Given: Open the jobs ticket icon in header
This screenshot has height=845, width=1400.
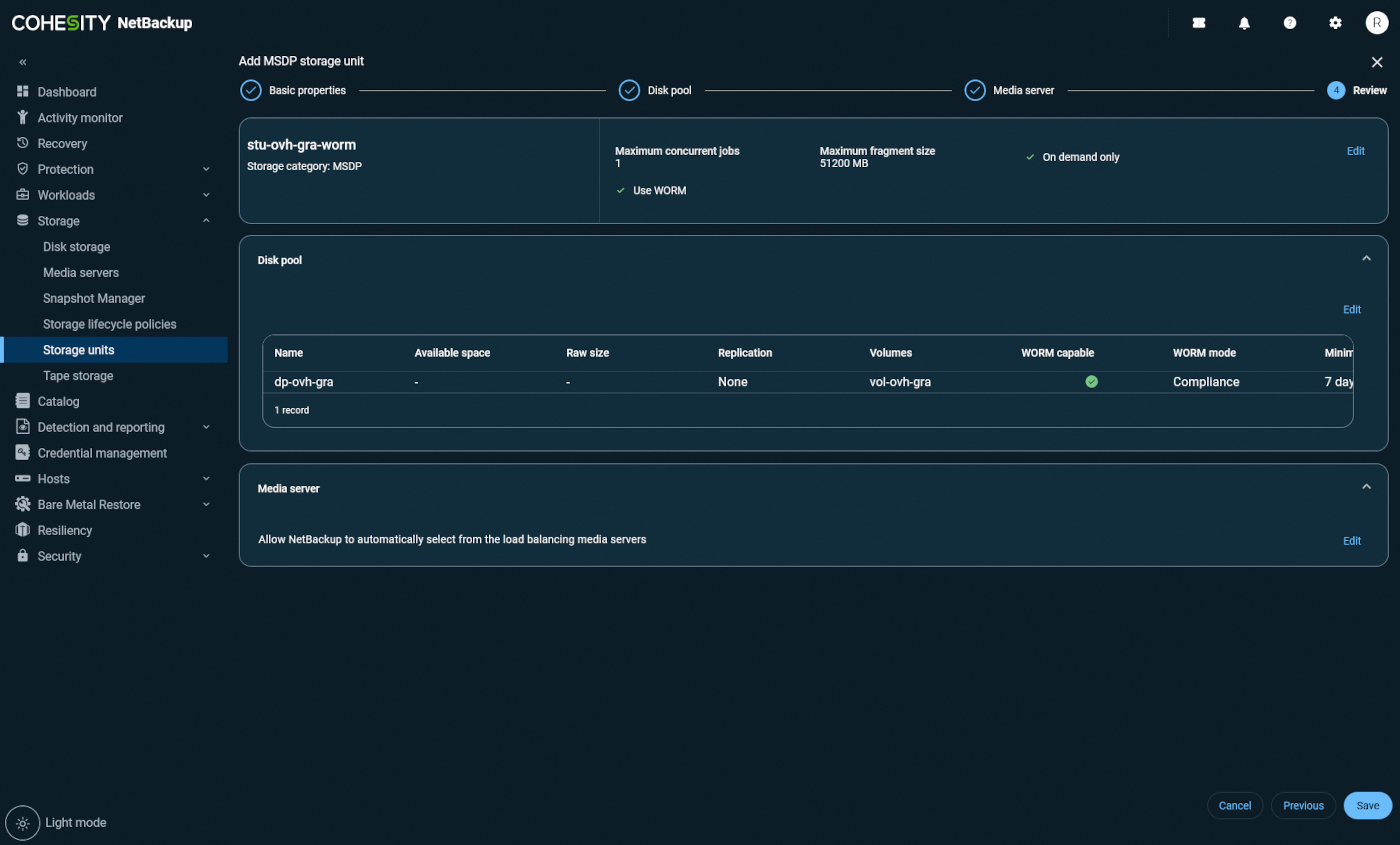Looking at the screenshot, I should [x=1199, y=23].
